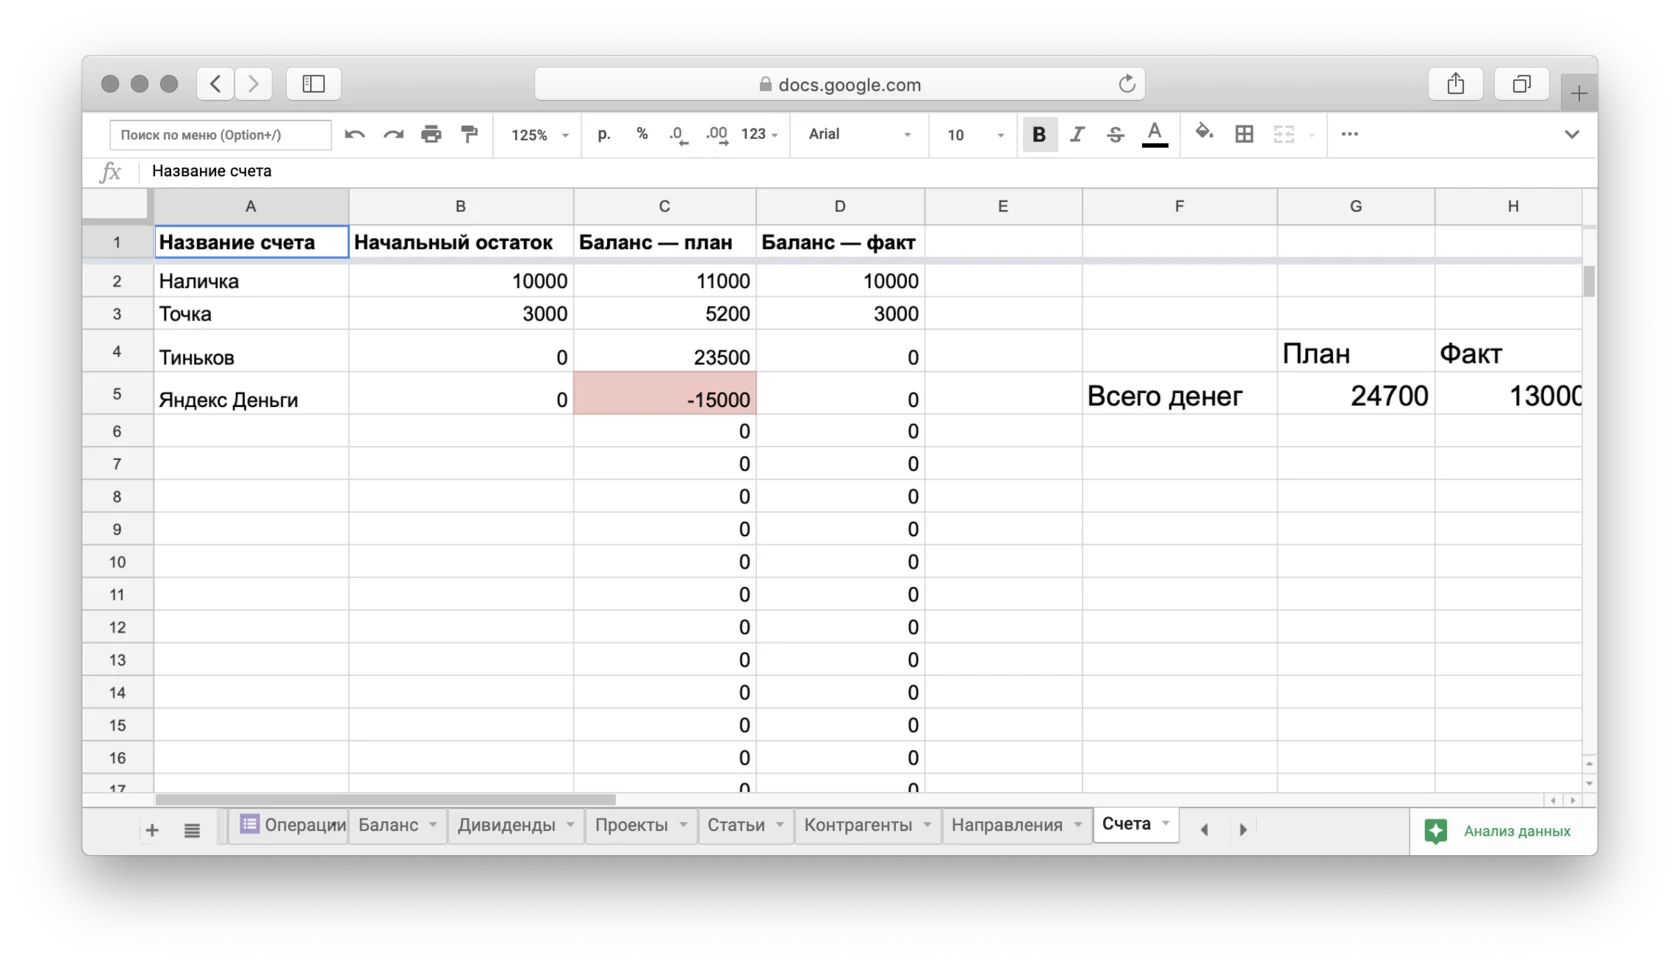Open the cell borders tool
Screen dimensions: 1680x964
[x=1244, y=135]
